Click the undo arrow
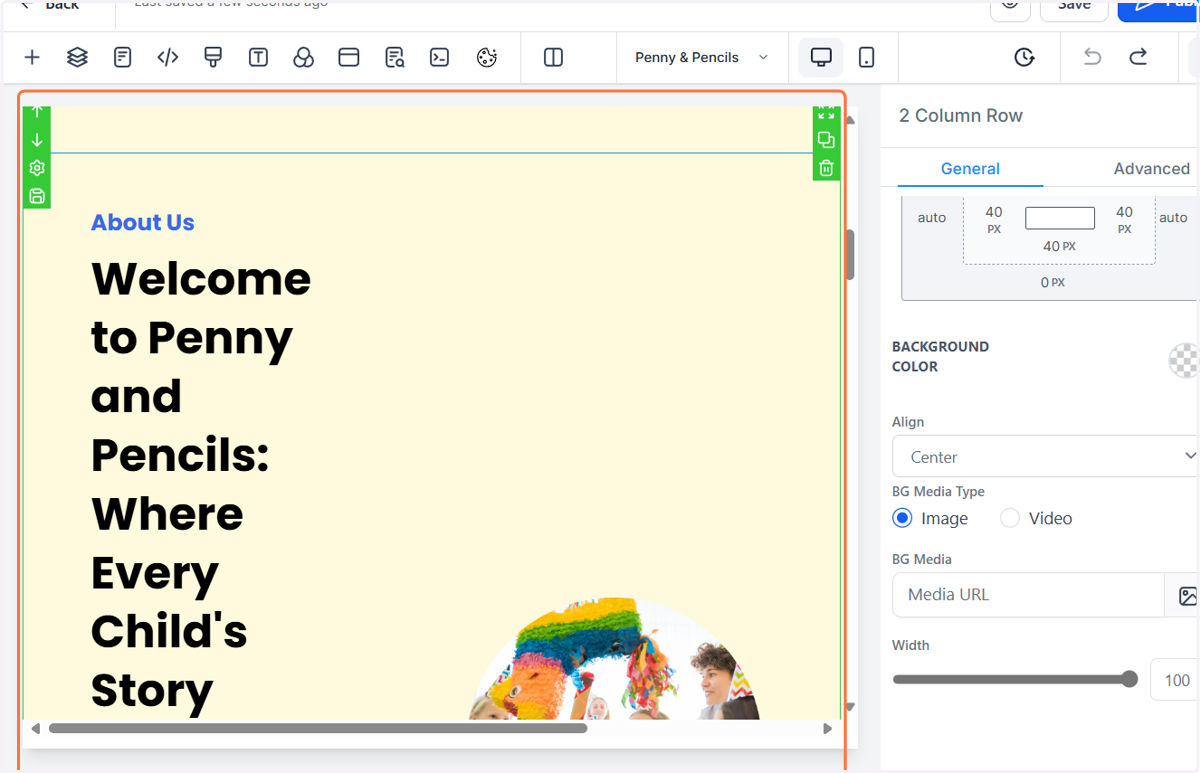The height and width of the screenshot is (773, 1200). click(1092, 57)
